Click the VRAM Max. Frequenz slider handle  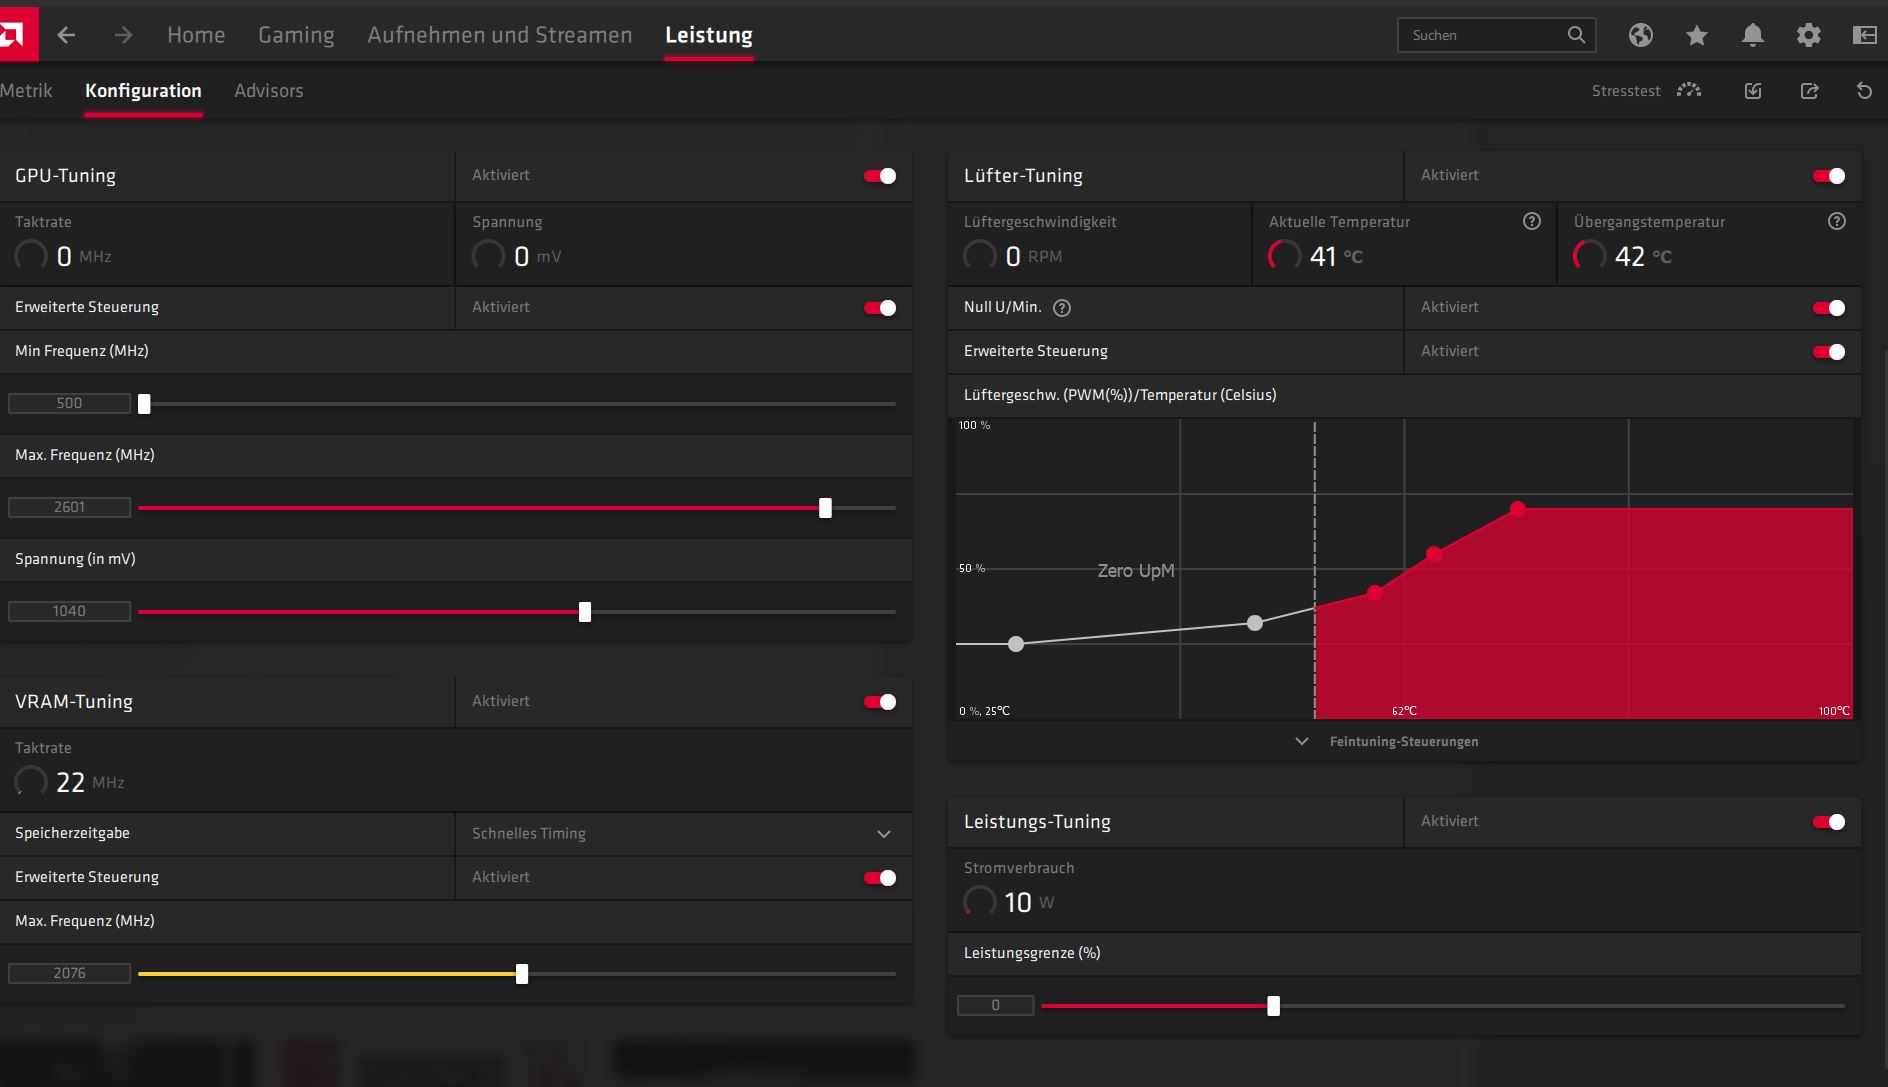pyautogui.click(x=522, y=974)
